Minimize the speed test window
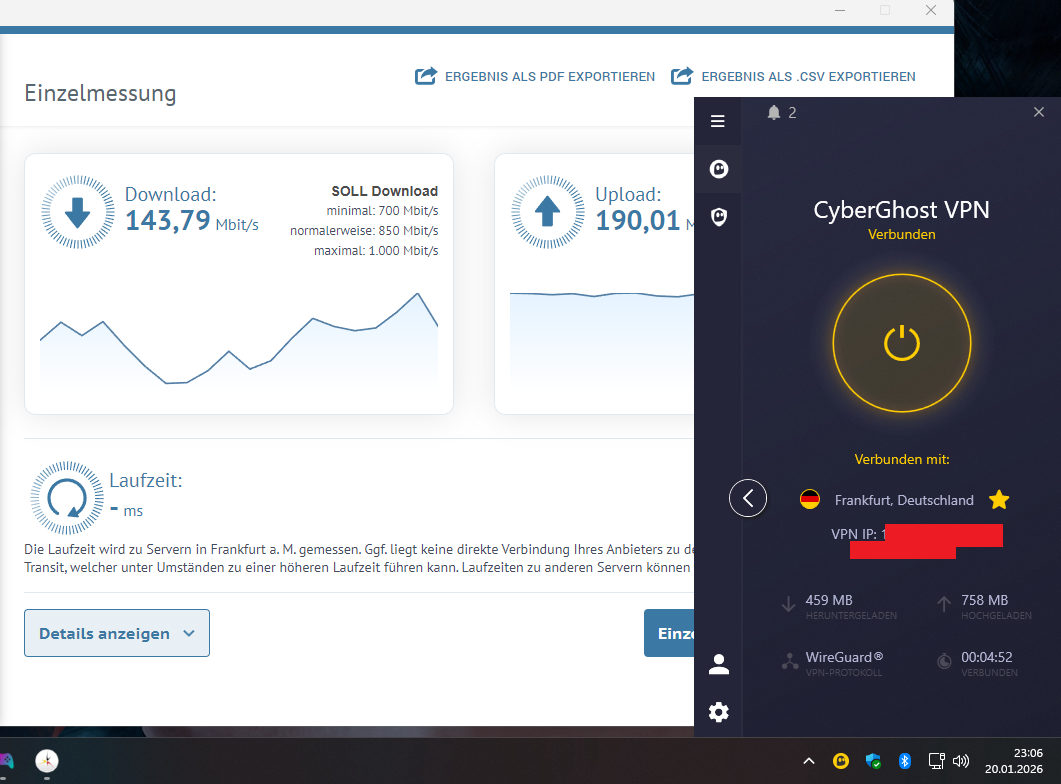Screen dimensions: 1061x784 coord(840,10)
